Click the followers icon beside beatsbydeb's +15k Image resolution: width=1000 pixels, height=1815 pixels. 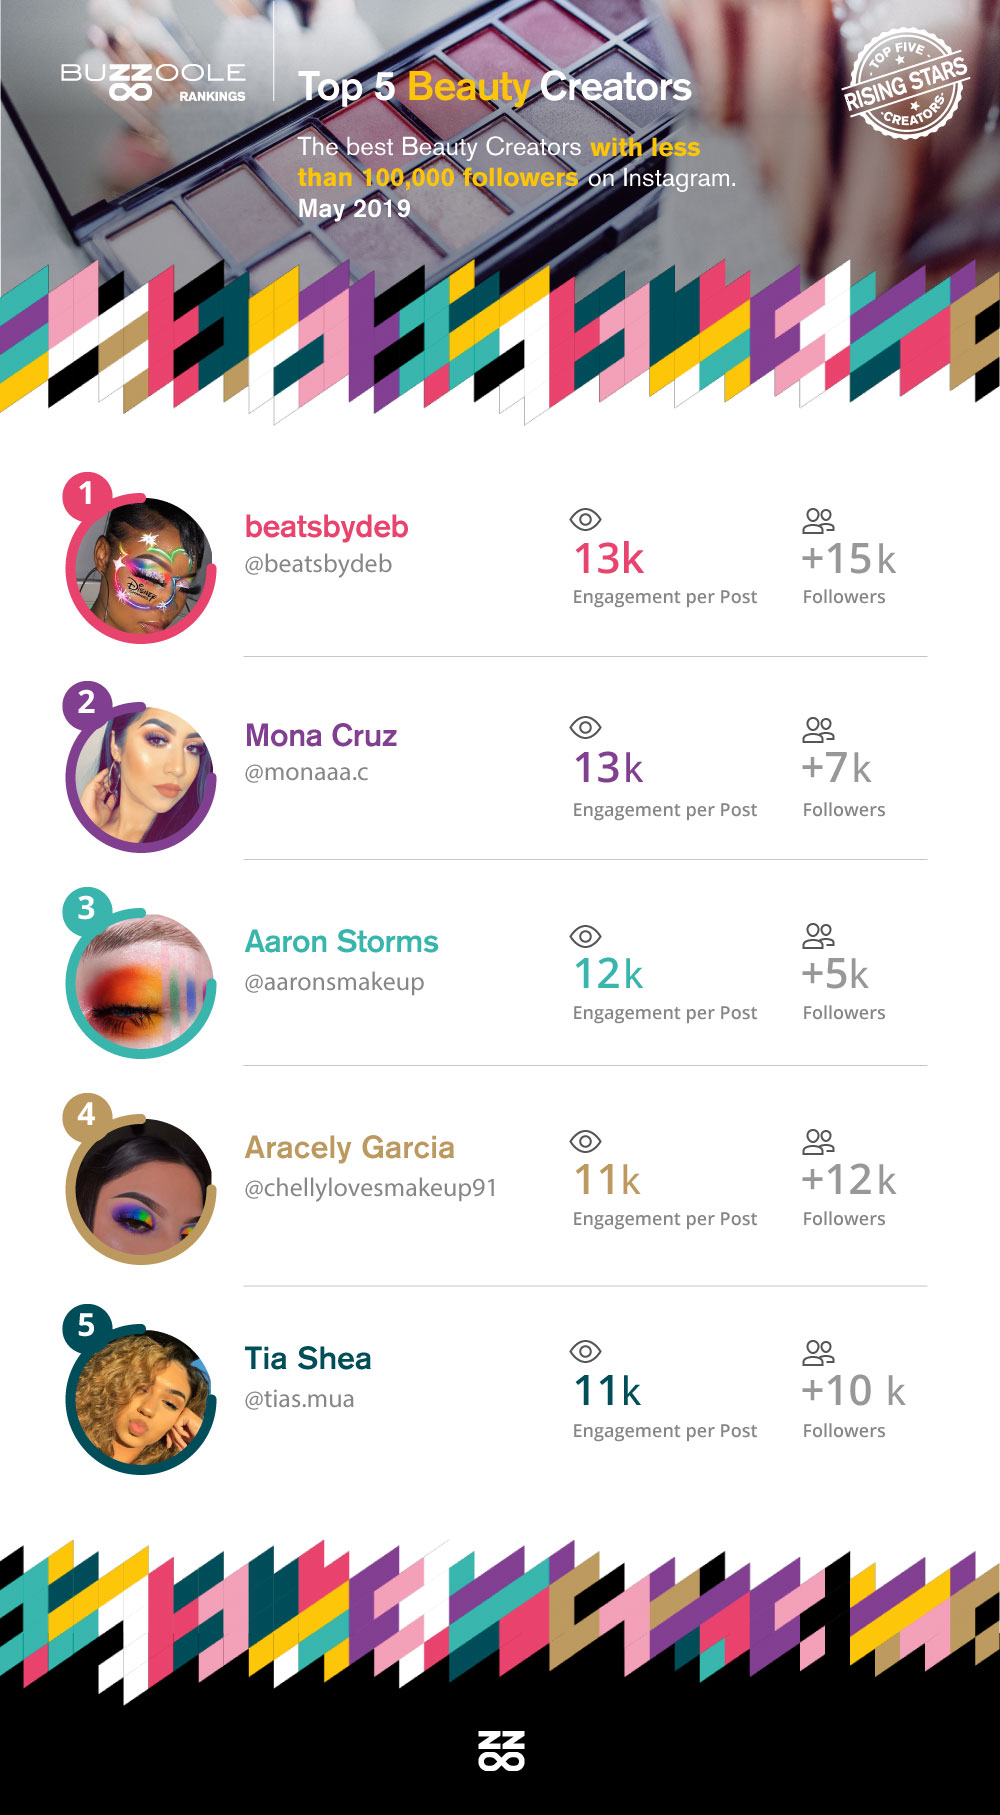(818, 520)
